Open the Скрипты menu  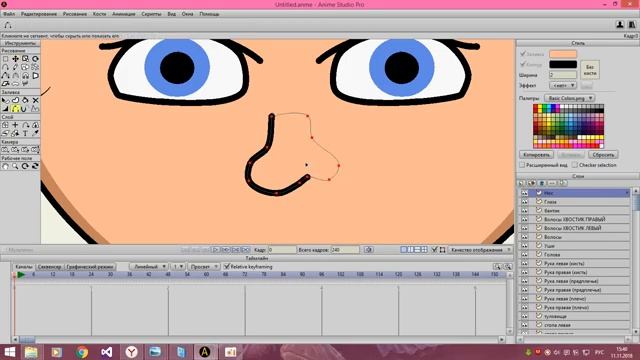tap(151, 14)
